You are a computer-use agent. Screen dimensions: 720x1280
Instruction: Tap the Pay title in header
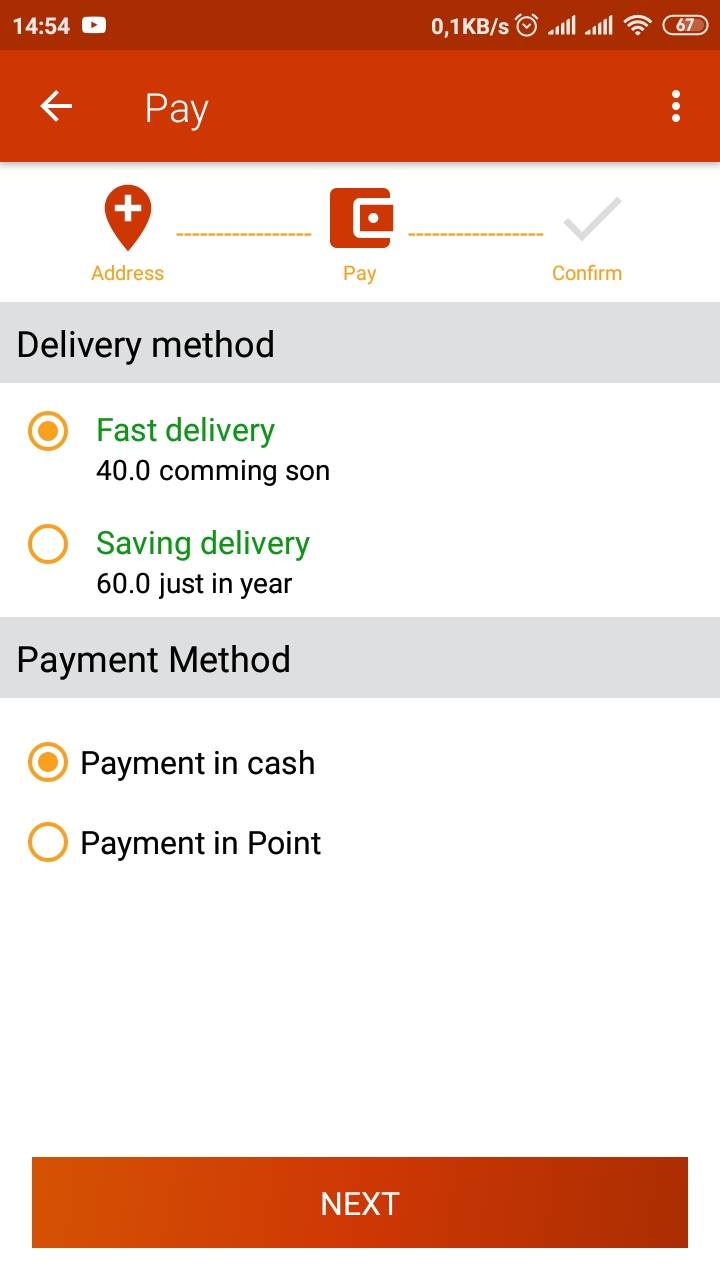176,108
